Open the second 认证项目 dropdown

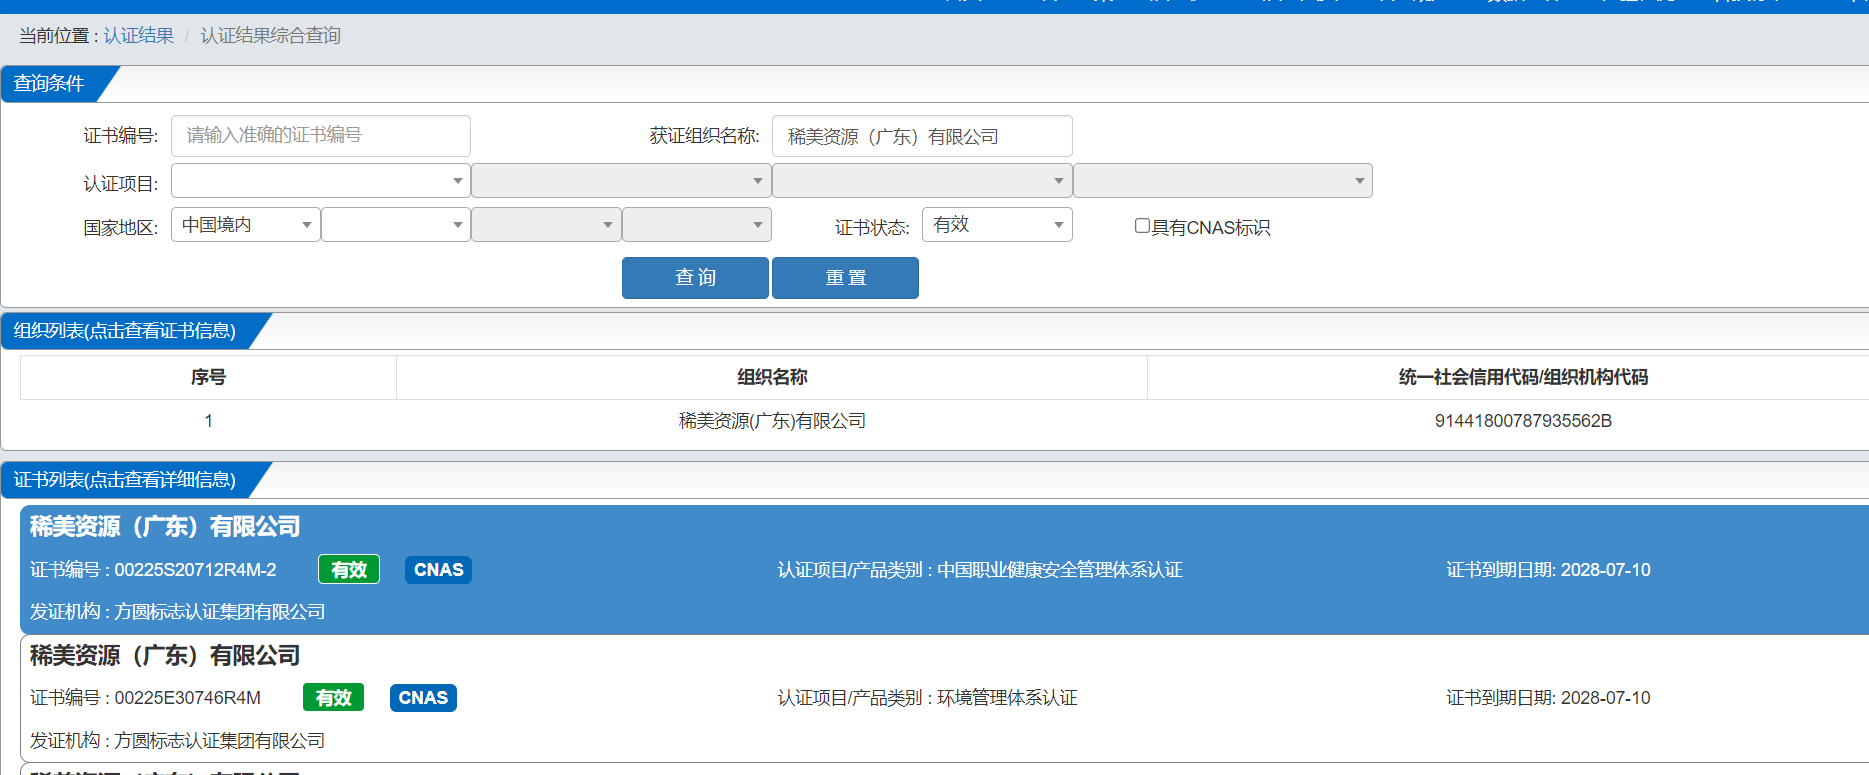point(621,181)
